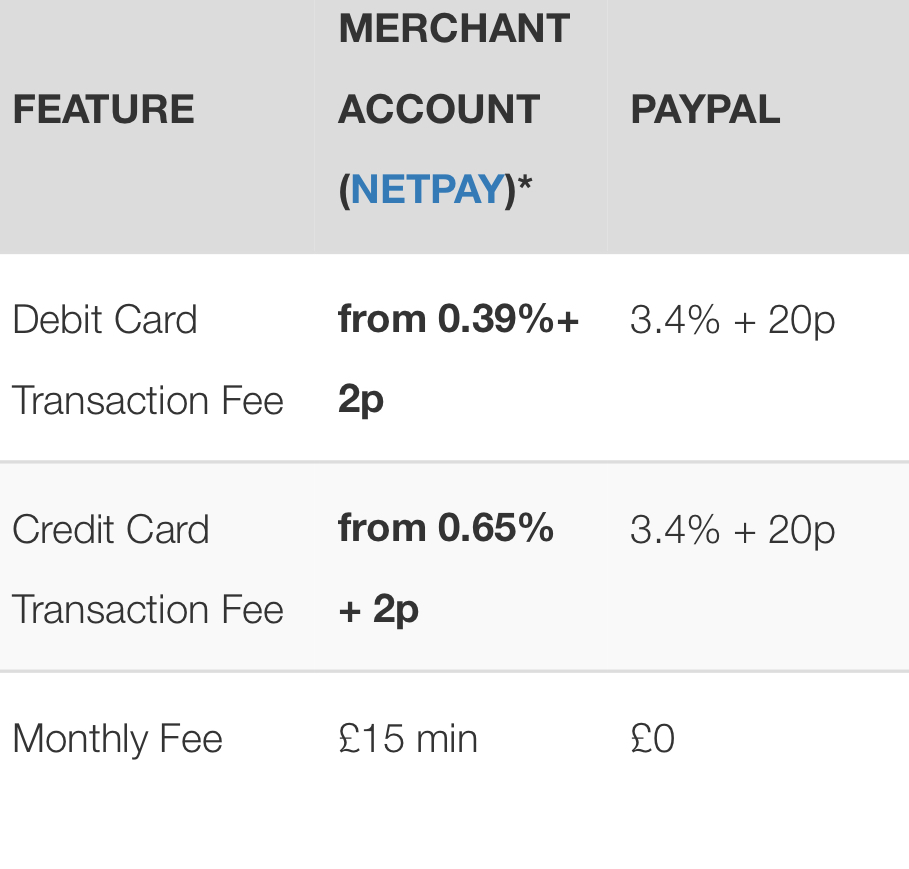Image resolution: width=909 pixels, height=869 pixels.
Task: Click the PAYPAL column header
Action: coord(706,109)
